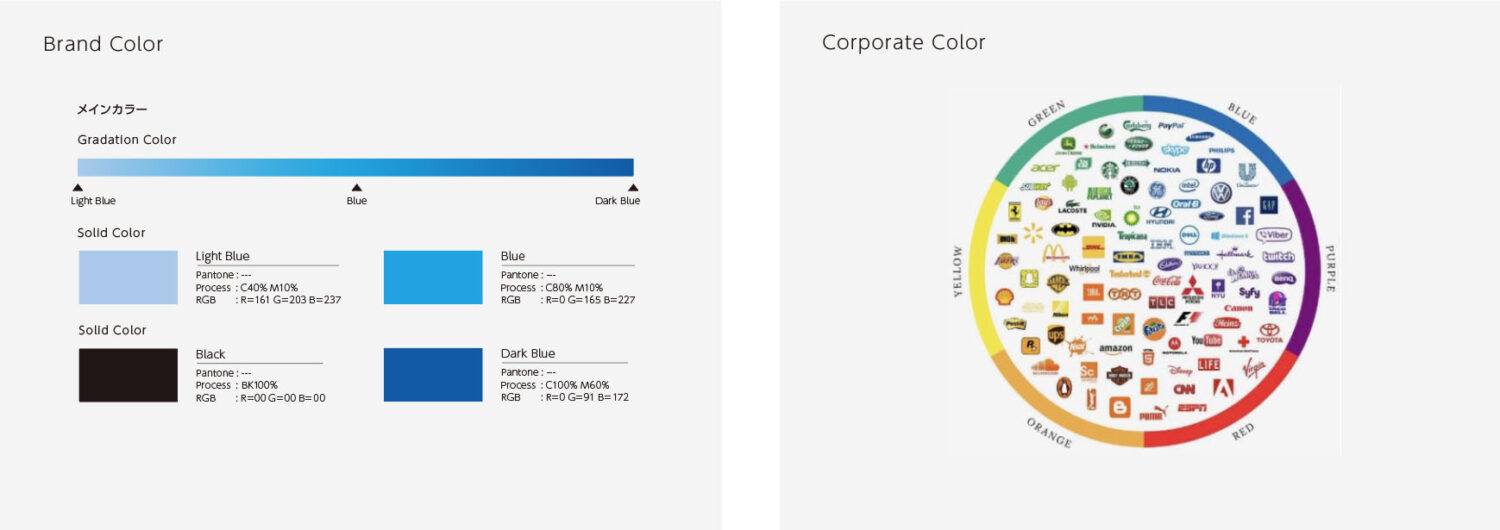Click the Volkswagen VW logo
The height and width of the screenshot is (530, 1500).
click(x=1220, y=192)
